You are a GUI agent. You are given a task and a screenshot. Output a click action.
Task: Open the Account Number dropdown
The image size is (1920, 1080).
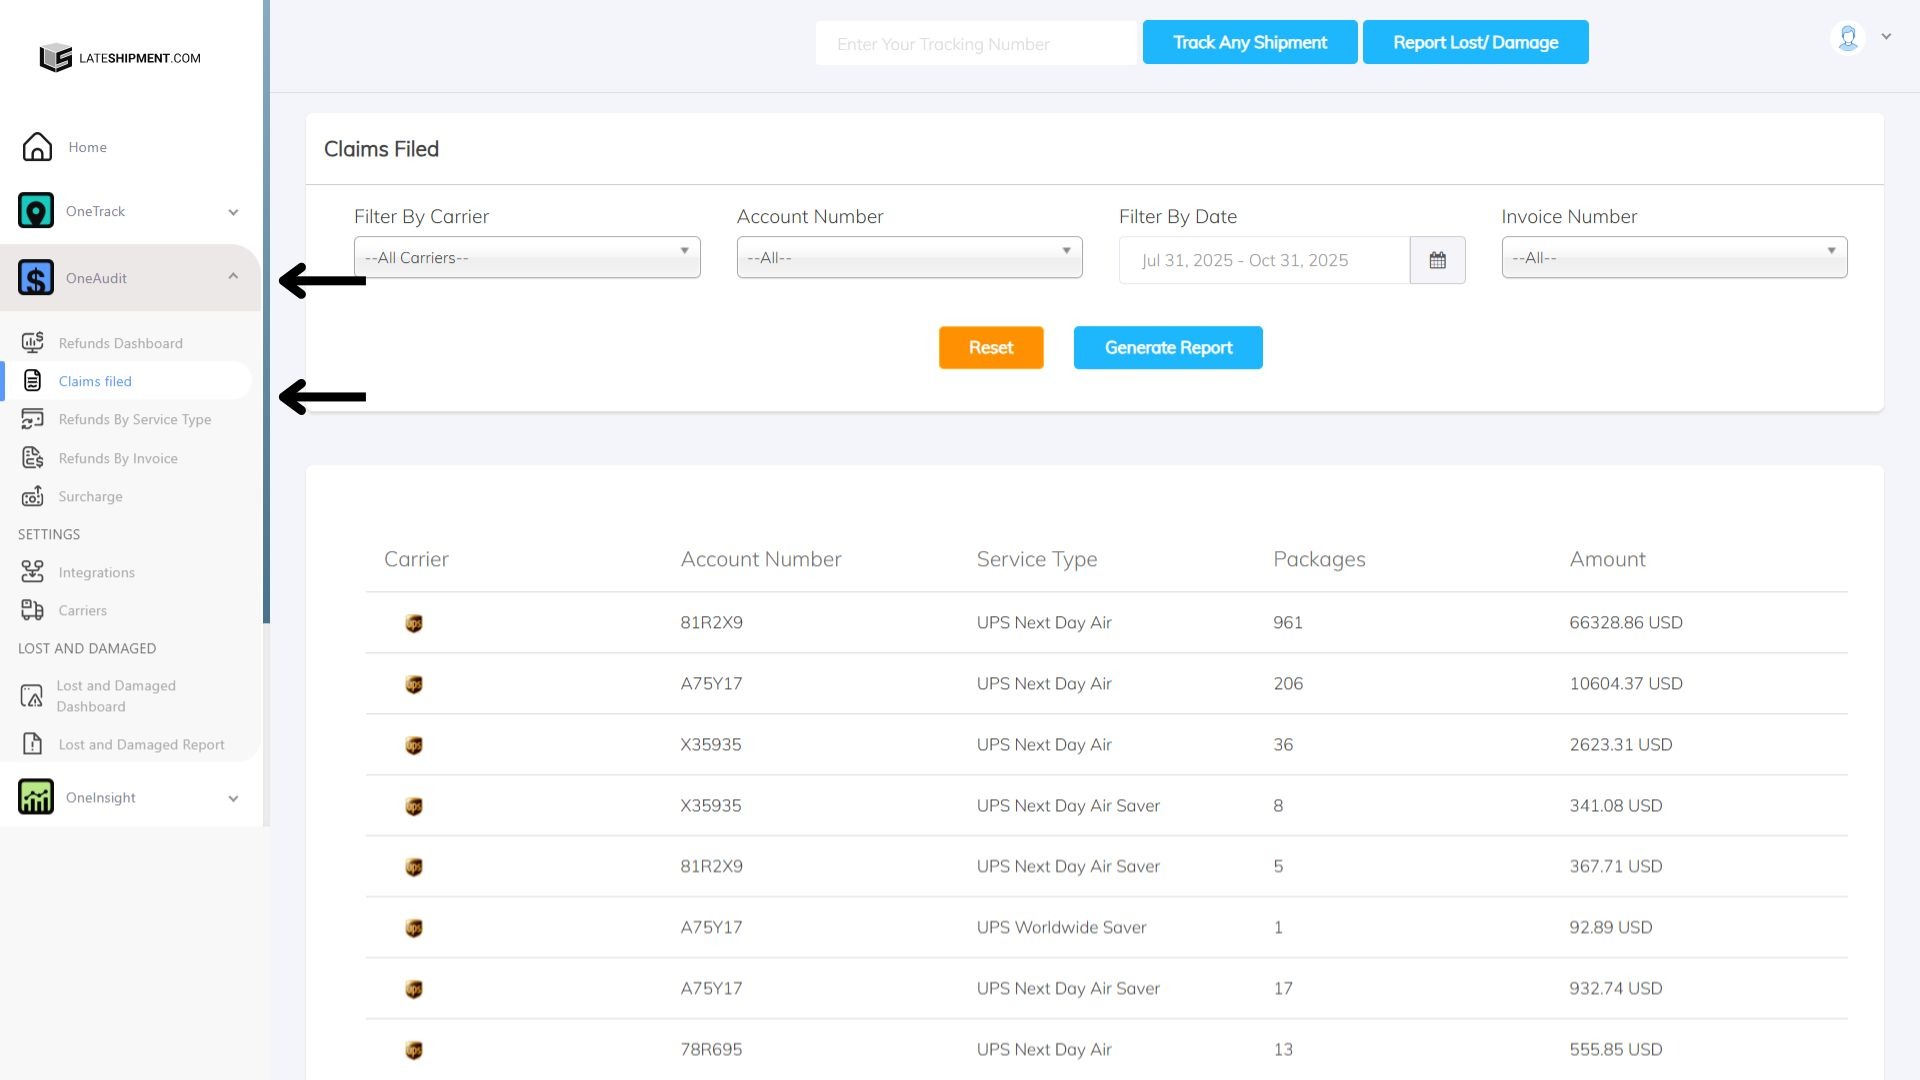point(909,258)
